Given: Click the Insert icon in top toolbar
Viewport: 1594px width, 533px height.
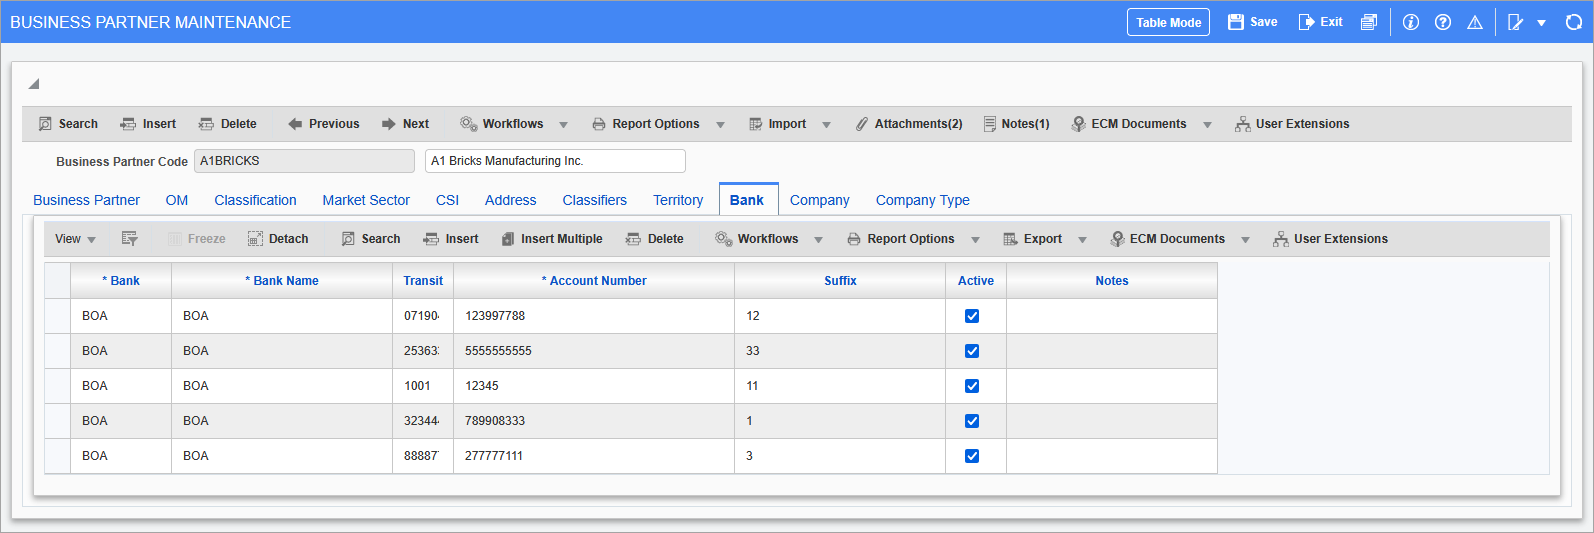Looking at the screenshot, I should click(x=128, y=124).
